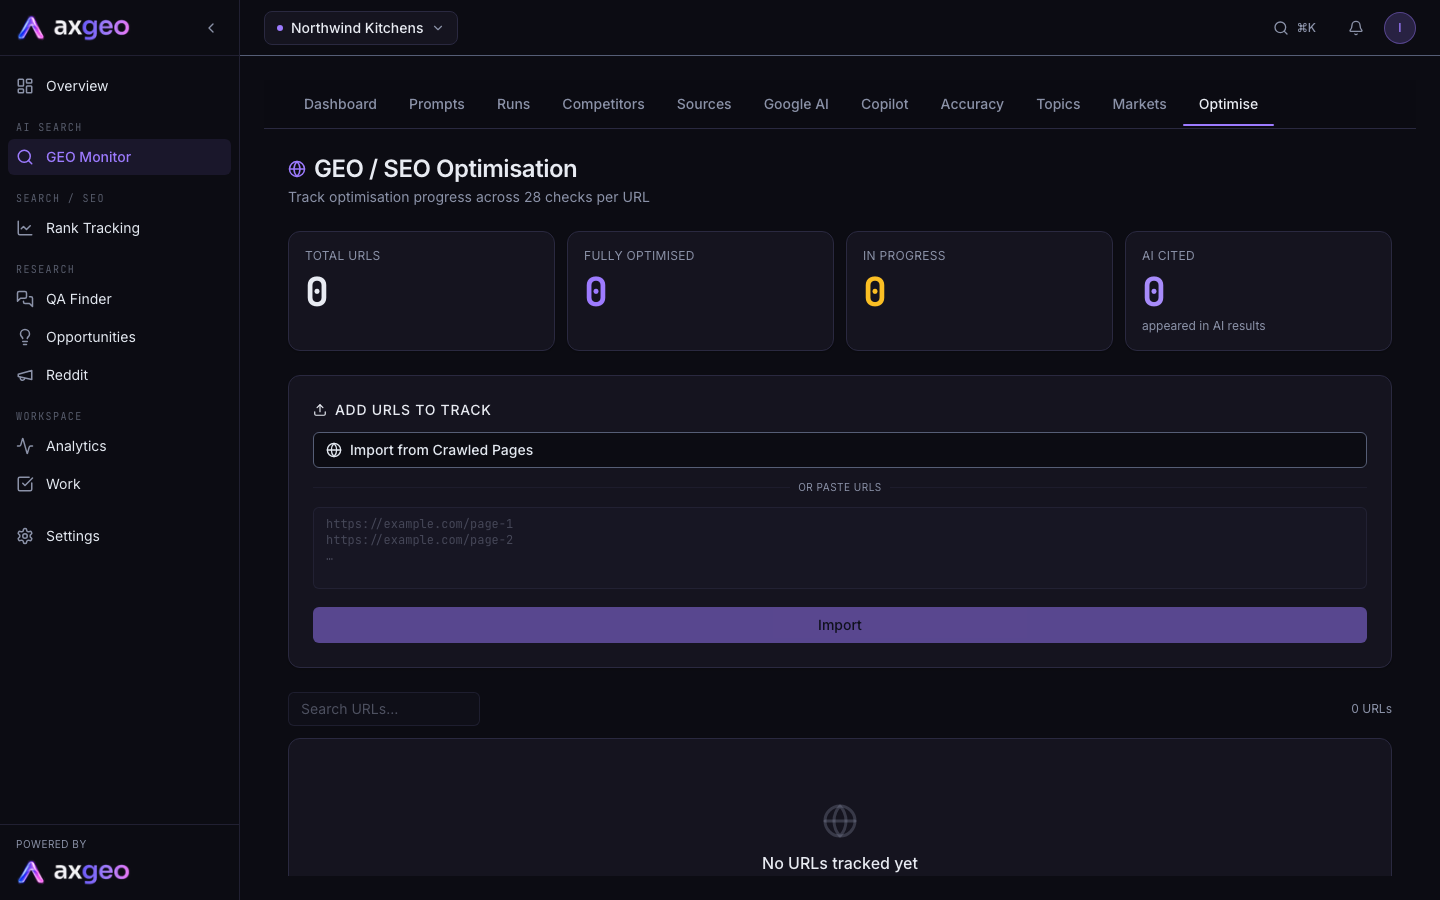Switch to the Copilot tab

coord(885,104)
